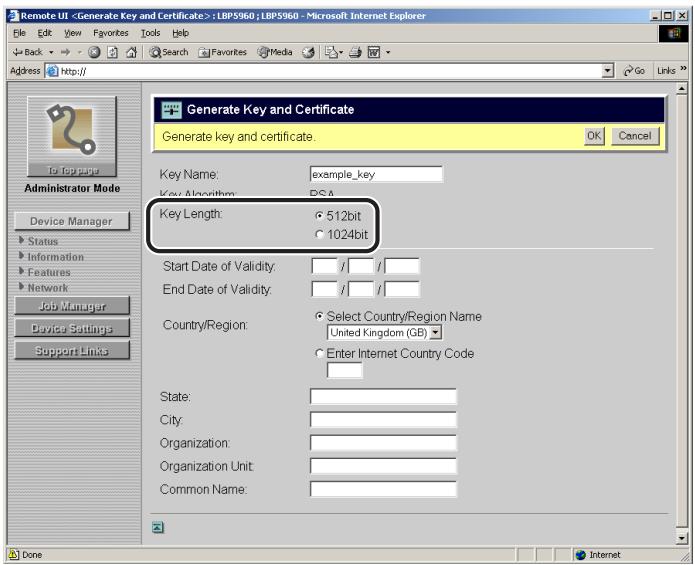Viewport: 695px width, 565px height.
Task: Click second End Date of Validity field
Action: tap(361, 289)
